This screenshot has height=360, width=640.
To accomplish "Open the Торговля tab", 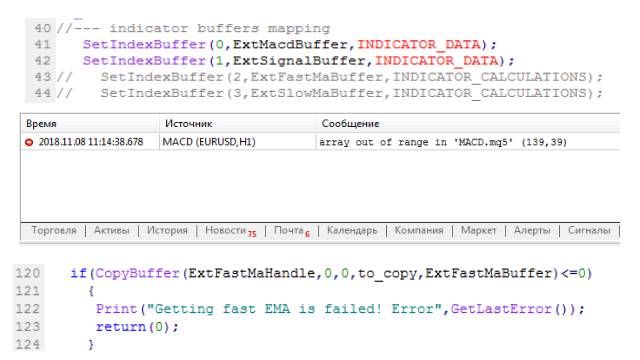I will point(54,230).
